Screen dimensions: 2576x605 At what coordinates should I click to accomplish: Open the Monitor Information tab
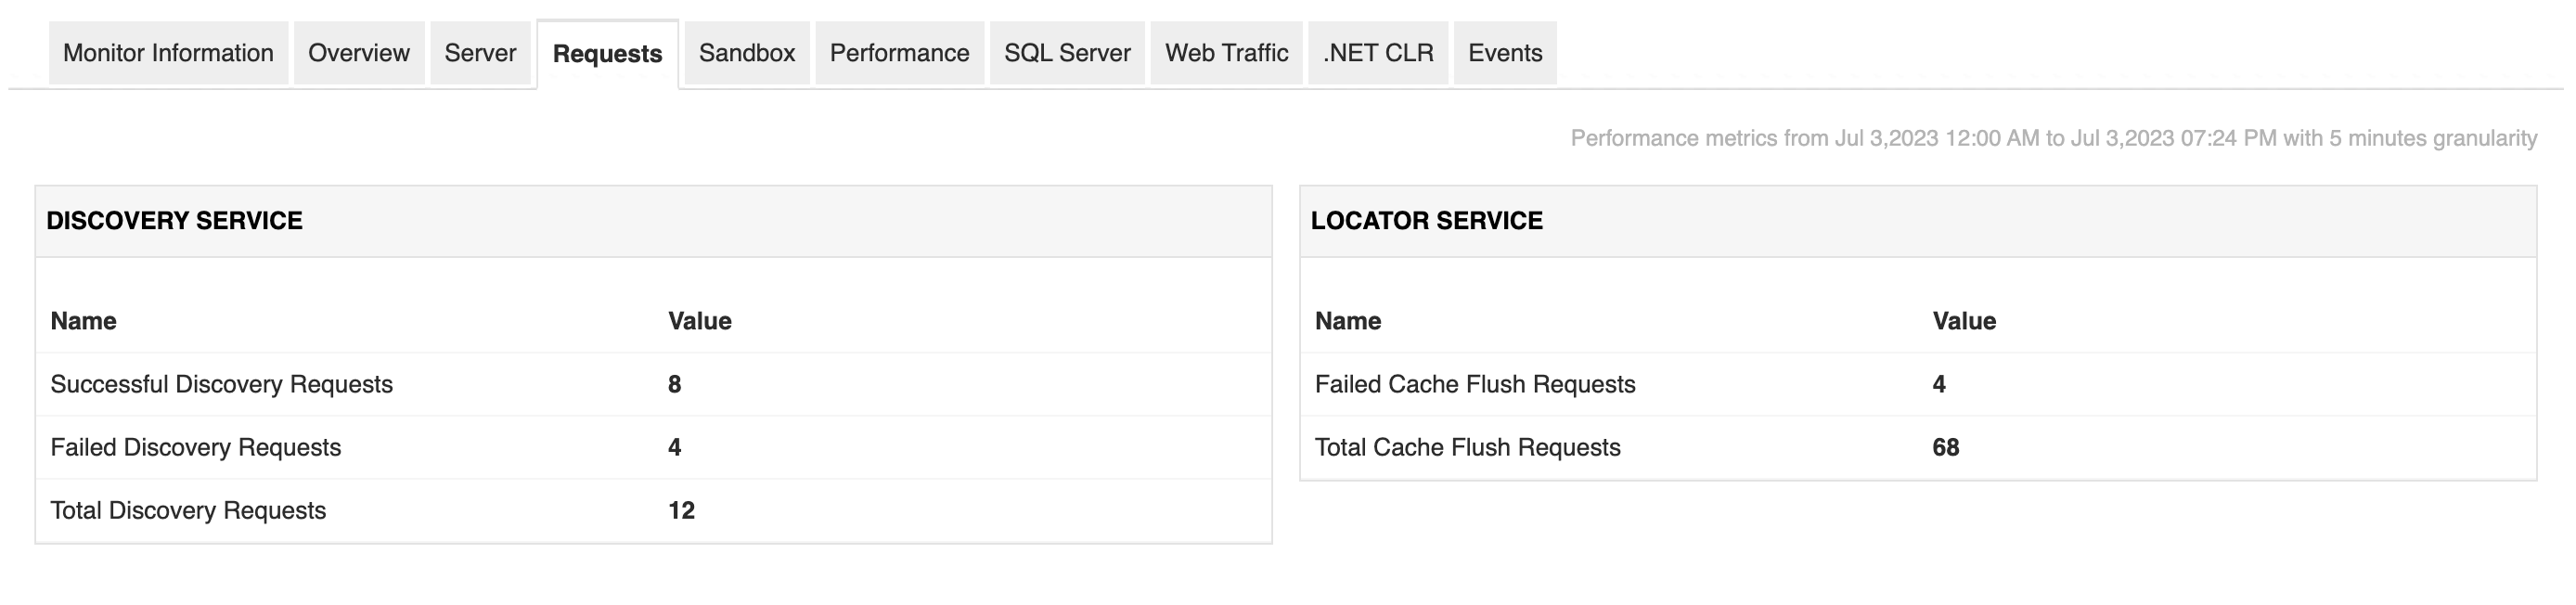pos(168,53)
